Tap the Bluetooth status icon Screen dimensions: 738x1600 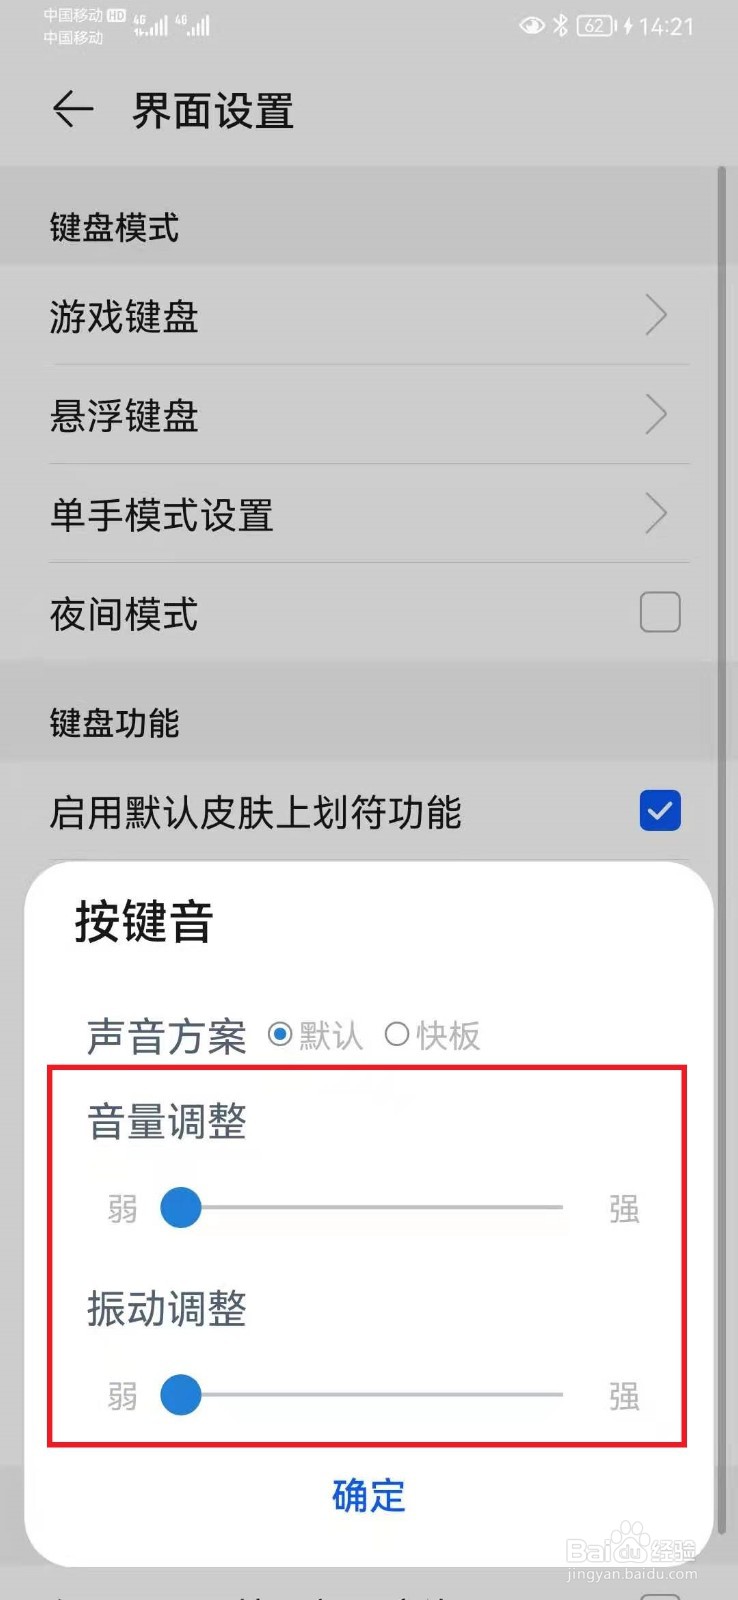tap(560, 25)
